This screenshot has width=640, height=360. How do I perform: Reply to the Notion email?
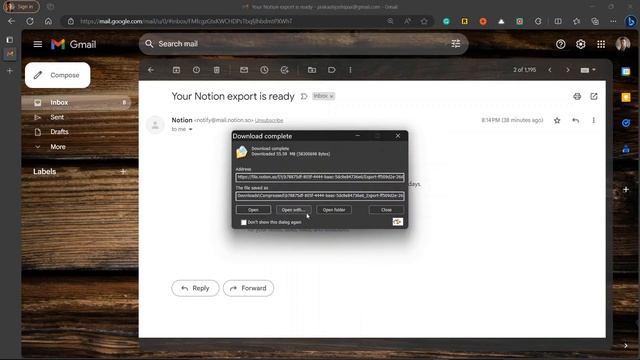tap(195, 288)
